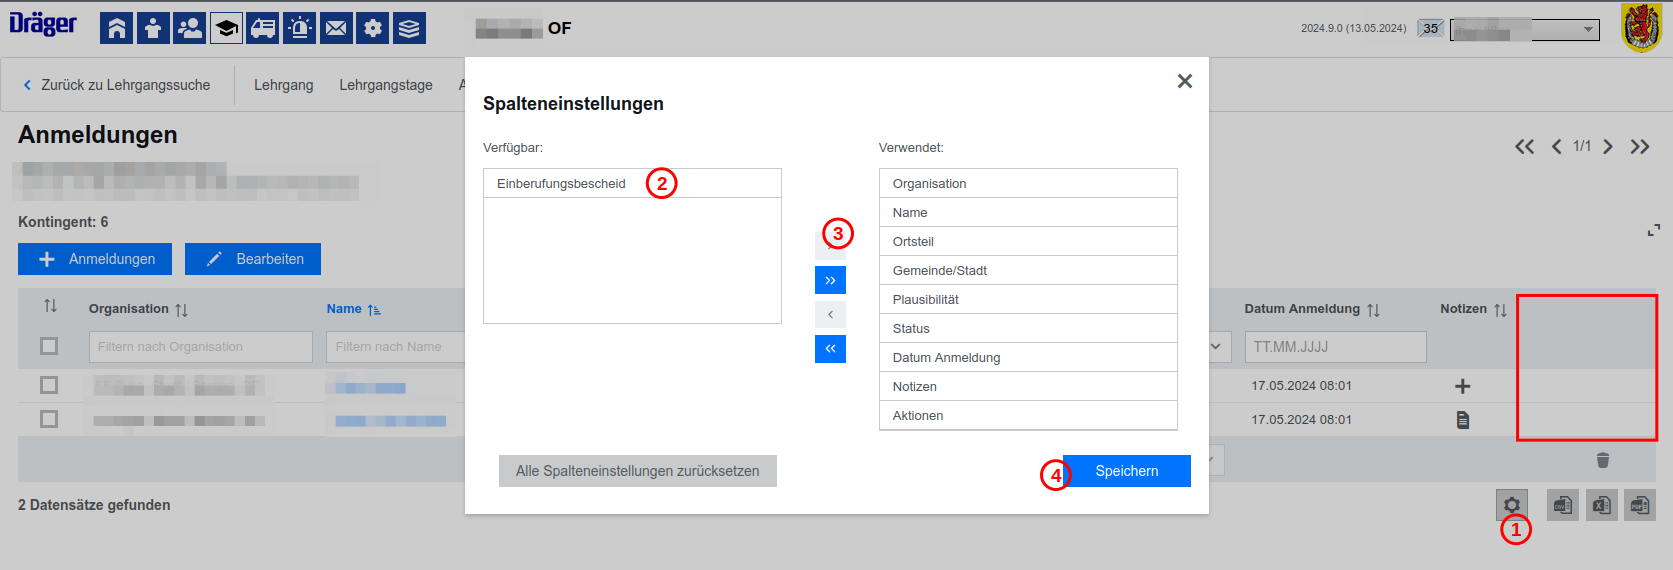
Task: Open the home icon in top toolbar
Action: [117, 28]
